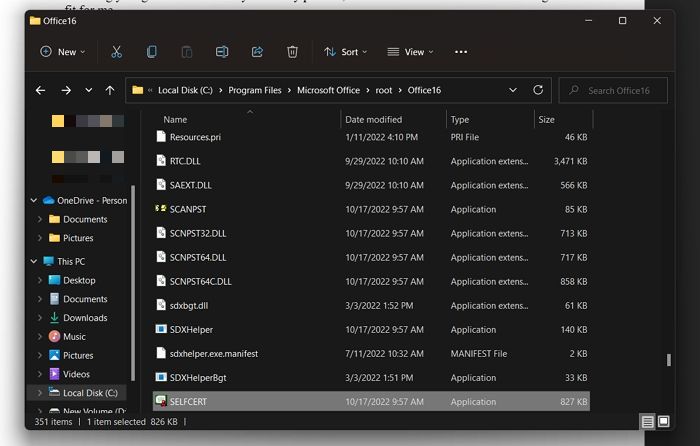The width and height of the screenshot is (700, 446).
Task: Click the SCANPST application icon
Action: pos(161,209)
